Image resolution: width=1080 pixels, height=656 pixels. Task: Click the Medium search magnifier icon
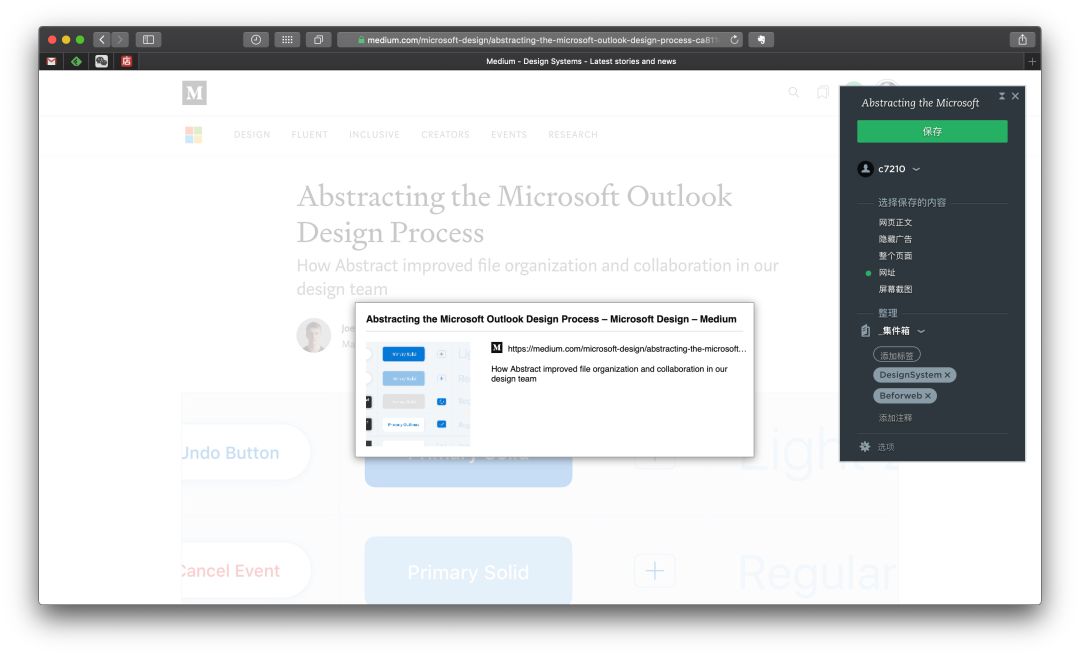(793, 92)
